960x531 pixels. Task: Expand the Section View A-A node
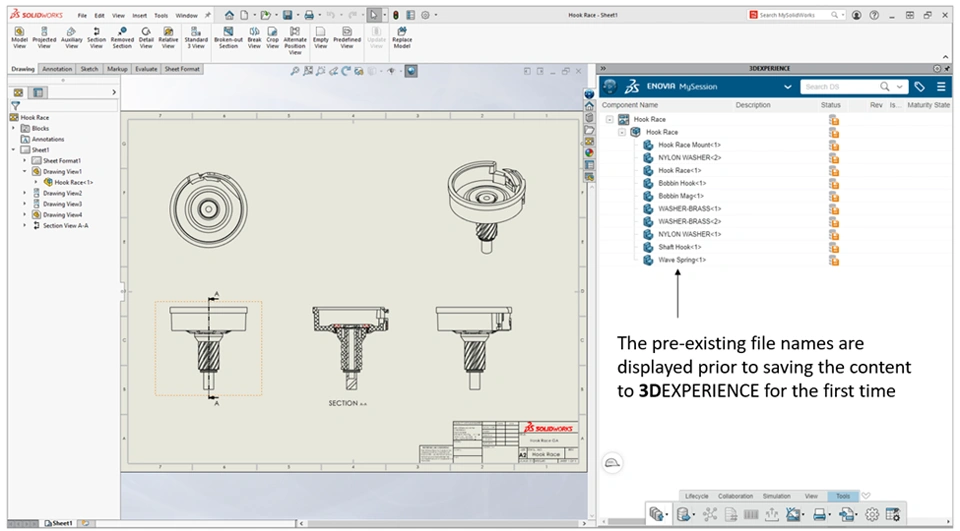click(x=24, y=226)
